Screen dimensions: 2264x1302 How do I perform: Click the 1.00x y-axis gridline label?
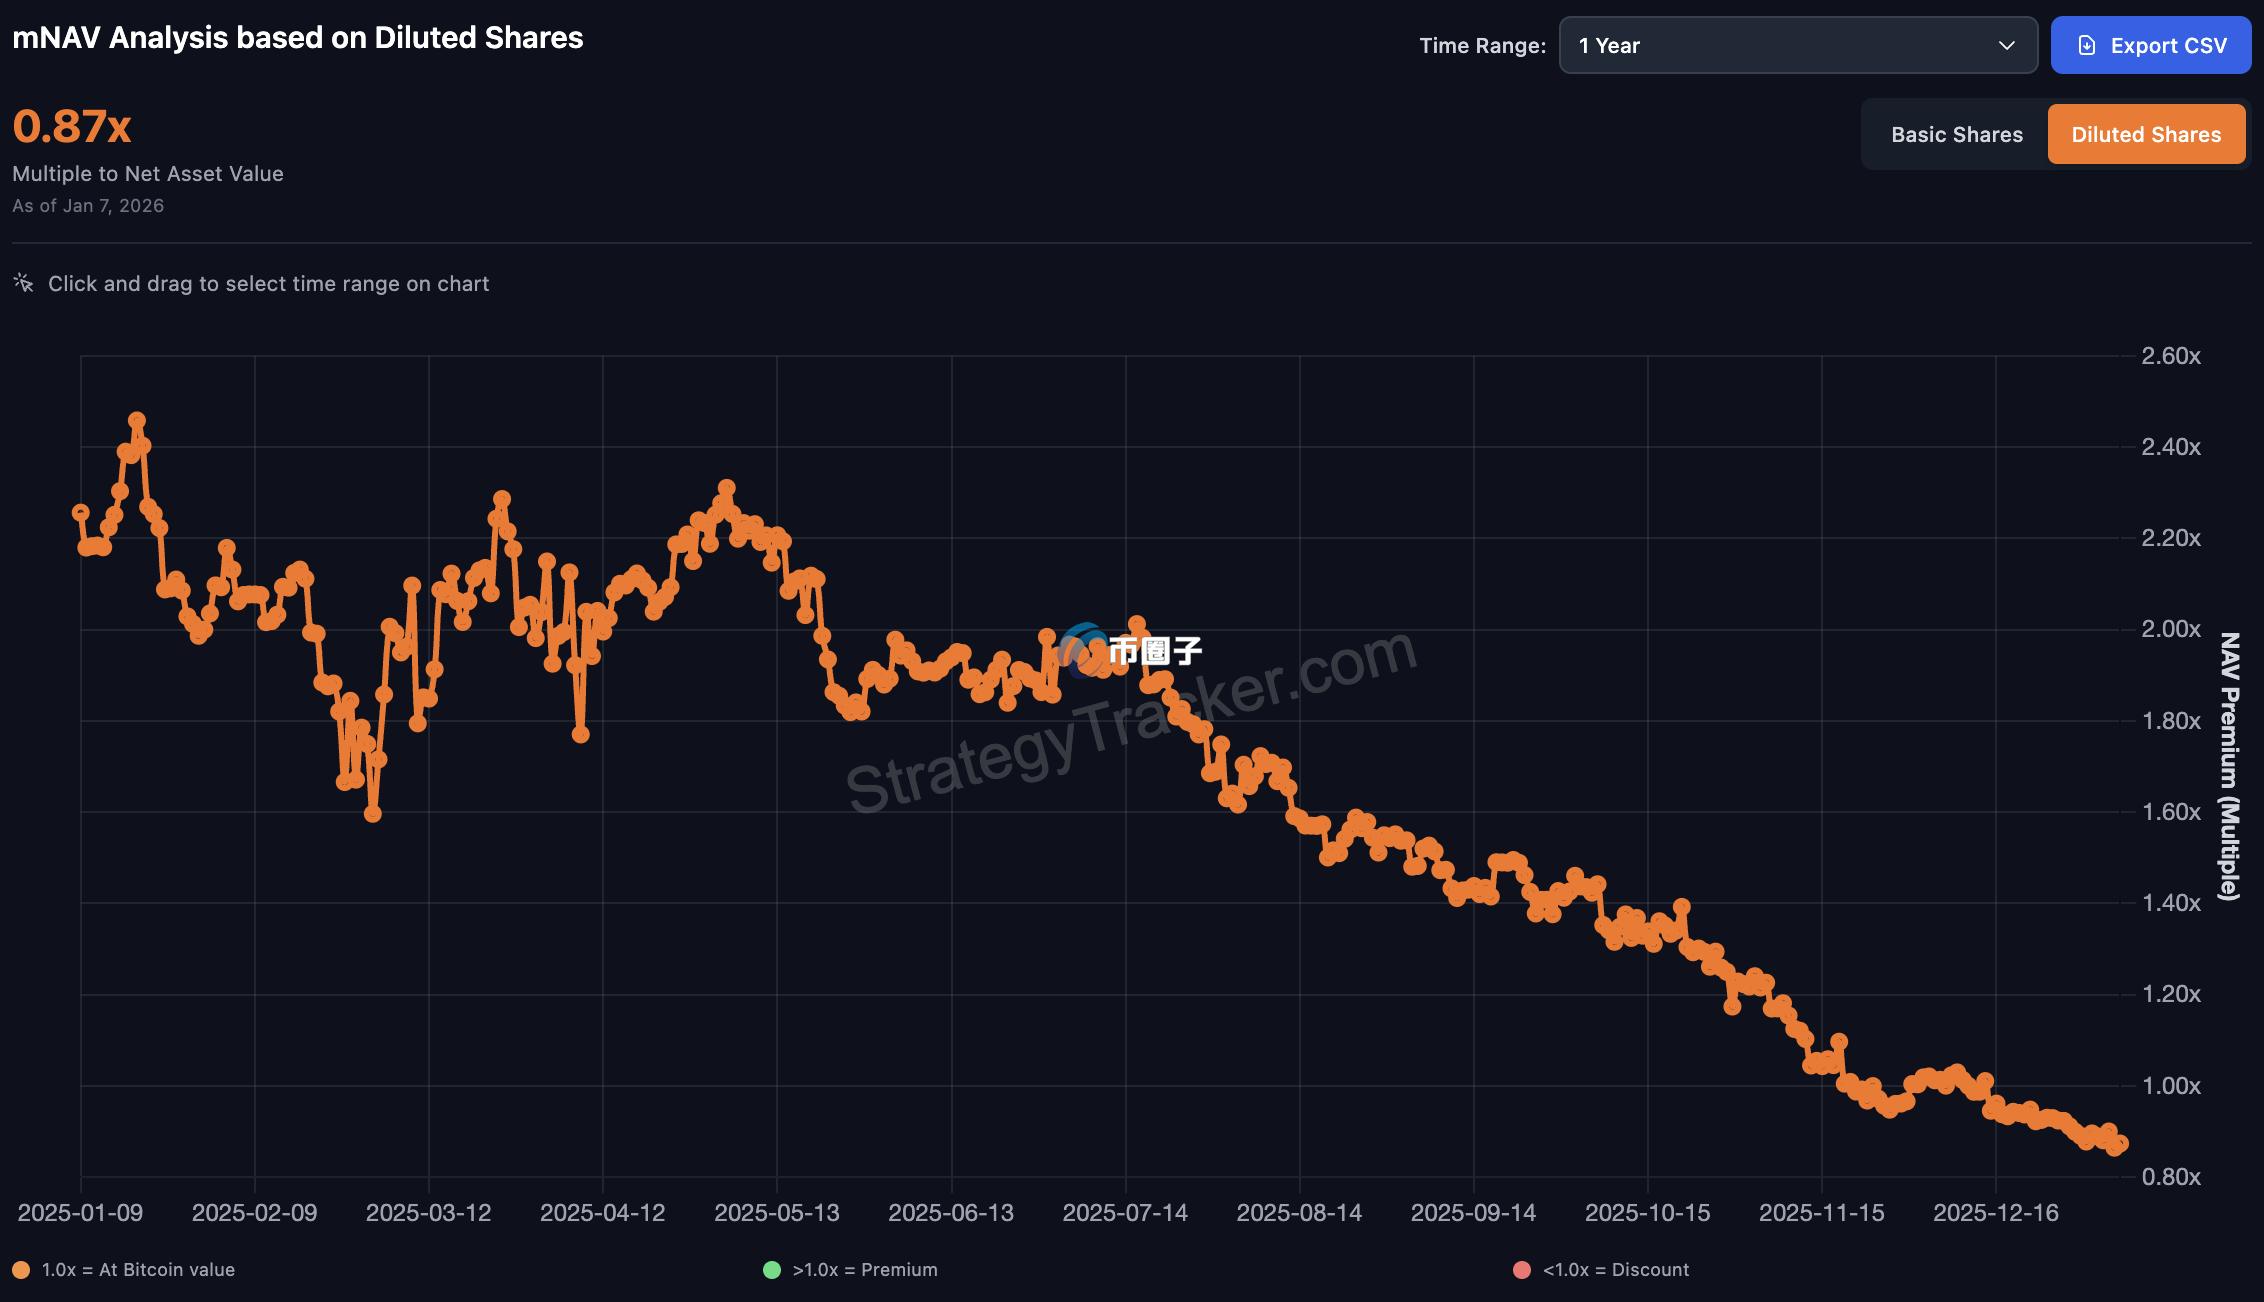[x=2170, y=1086]
